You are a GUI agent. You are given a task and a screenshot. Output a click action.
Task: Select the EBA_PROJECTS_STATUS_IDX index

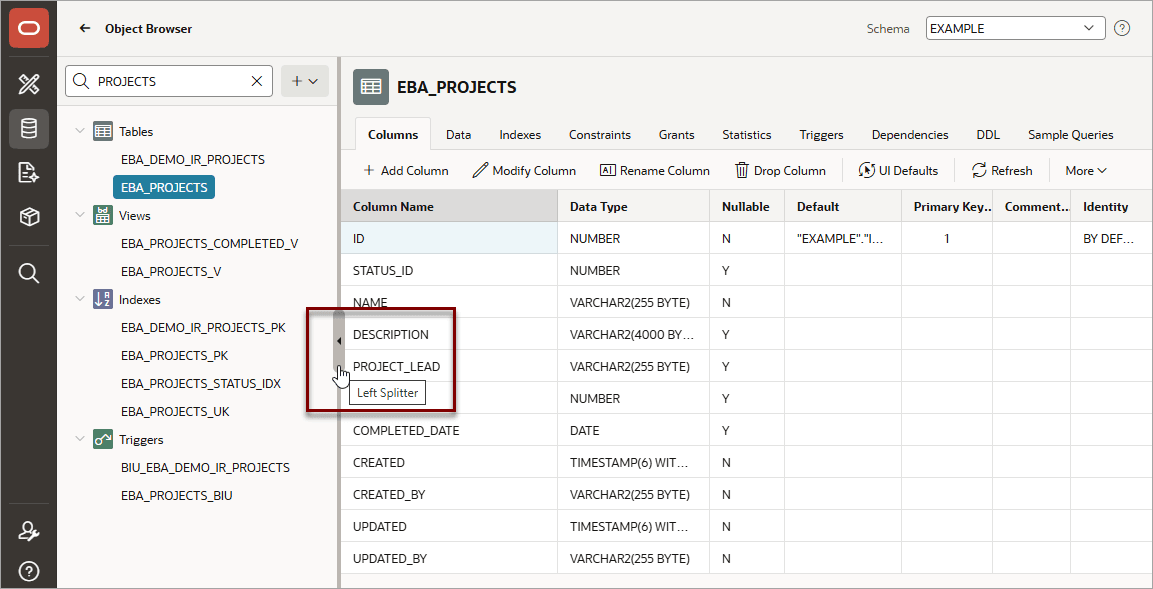point(201,384)
